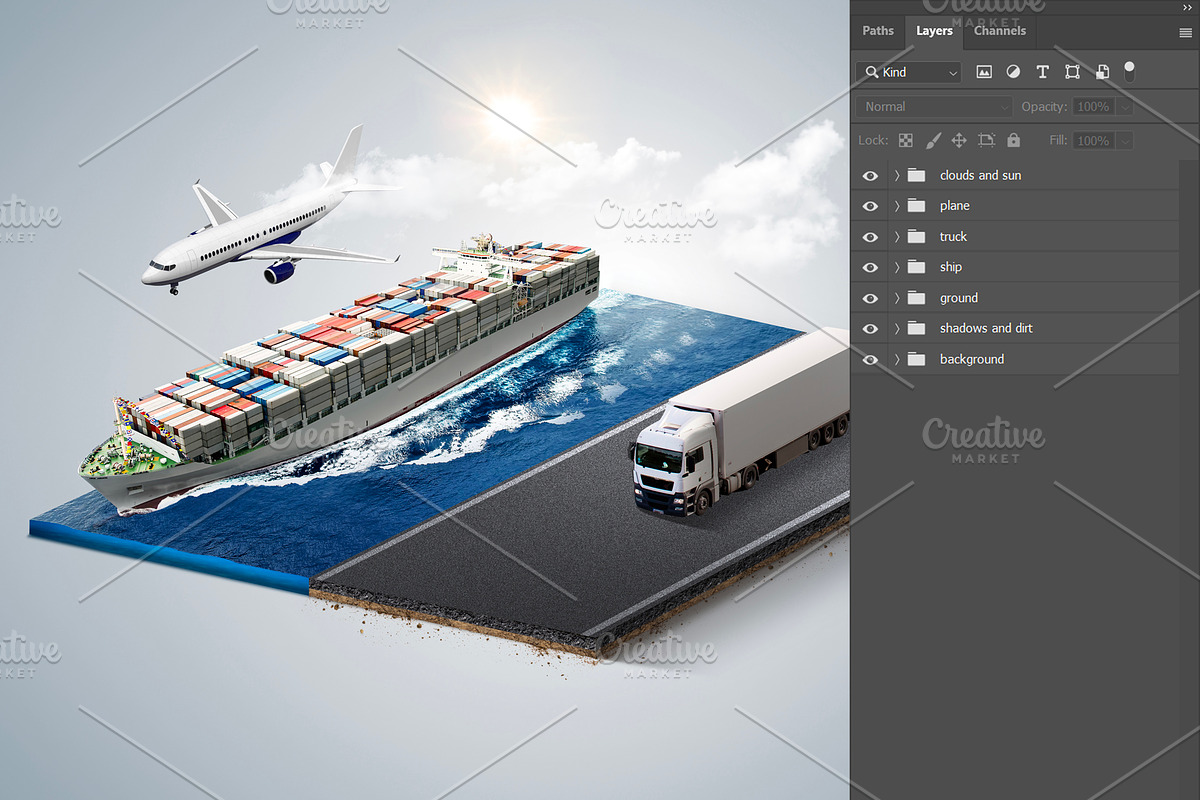Viewport: 1200px width, 800px height.
Task: Open the Layers panel options menu
Action: coord(1186,32)
